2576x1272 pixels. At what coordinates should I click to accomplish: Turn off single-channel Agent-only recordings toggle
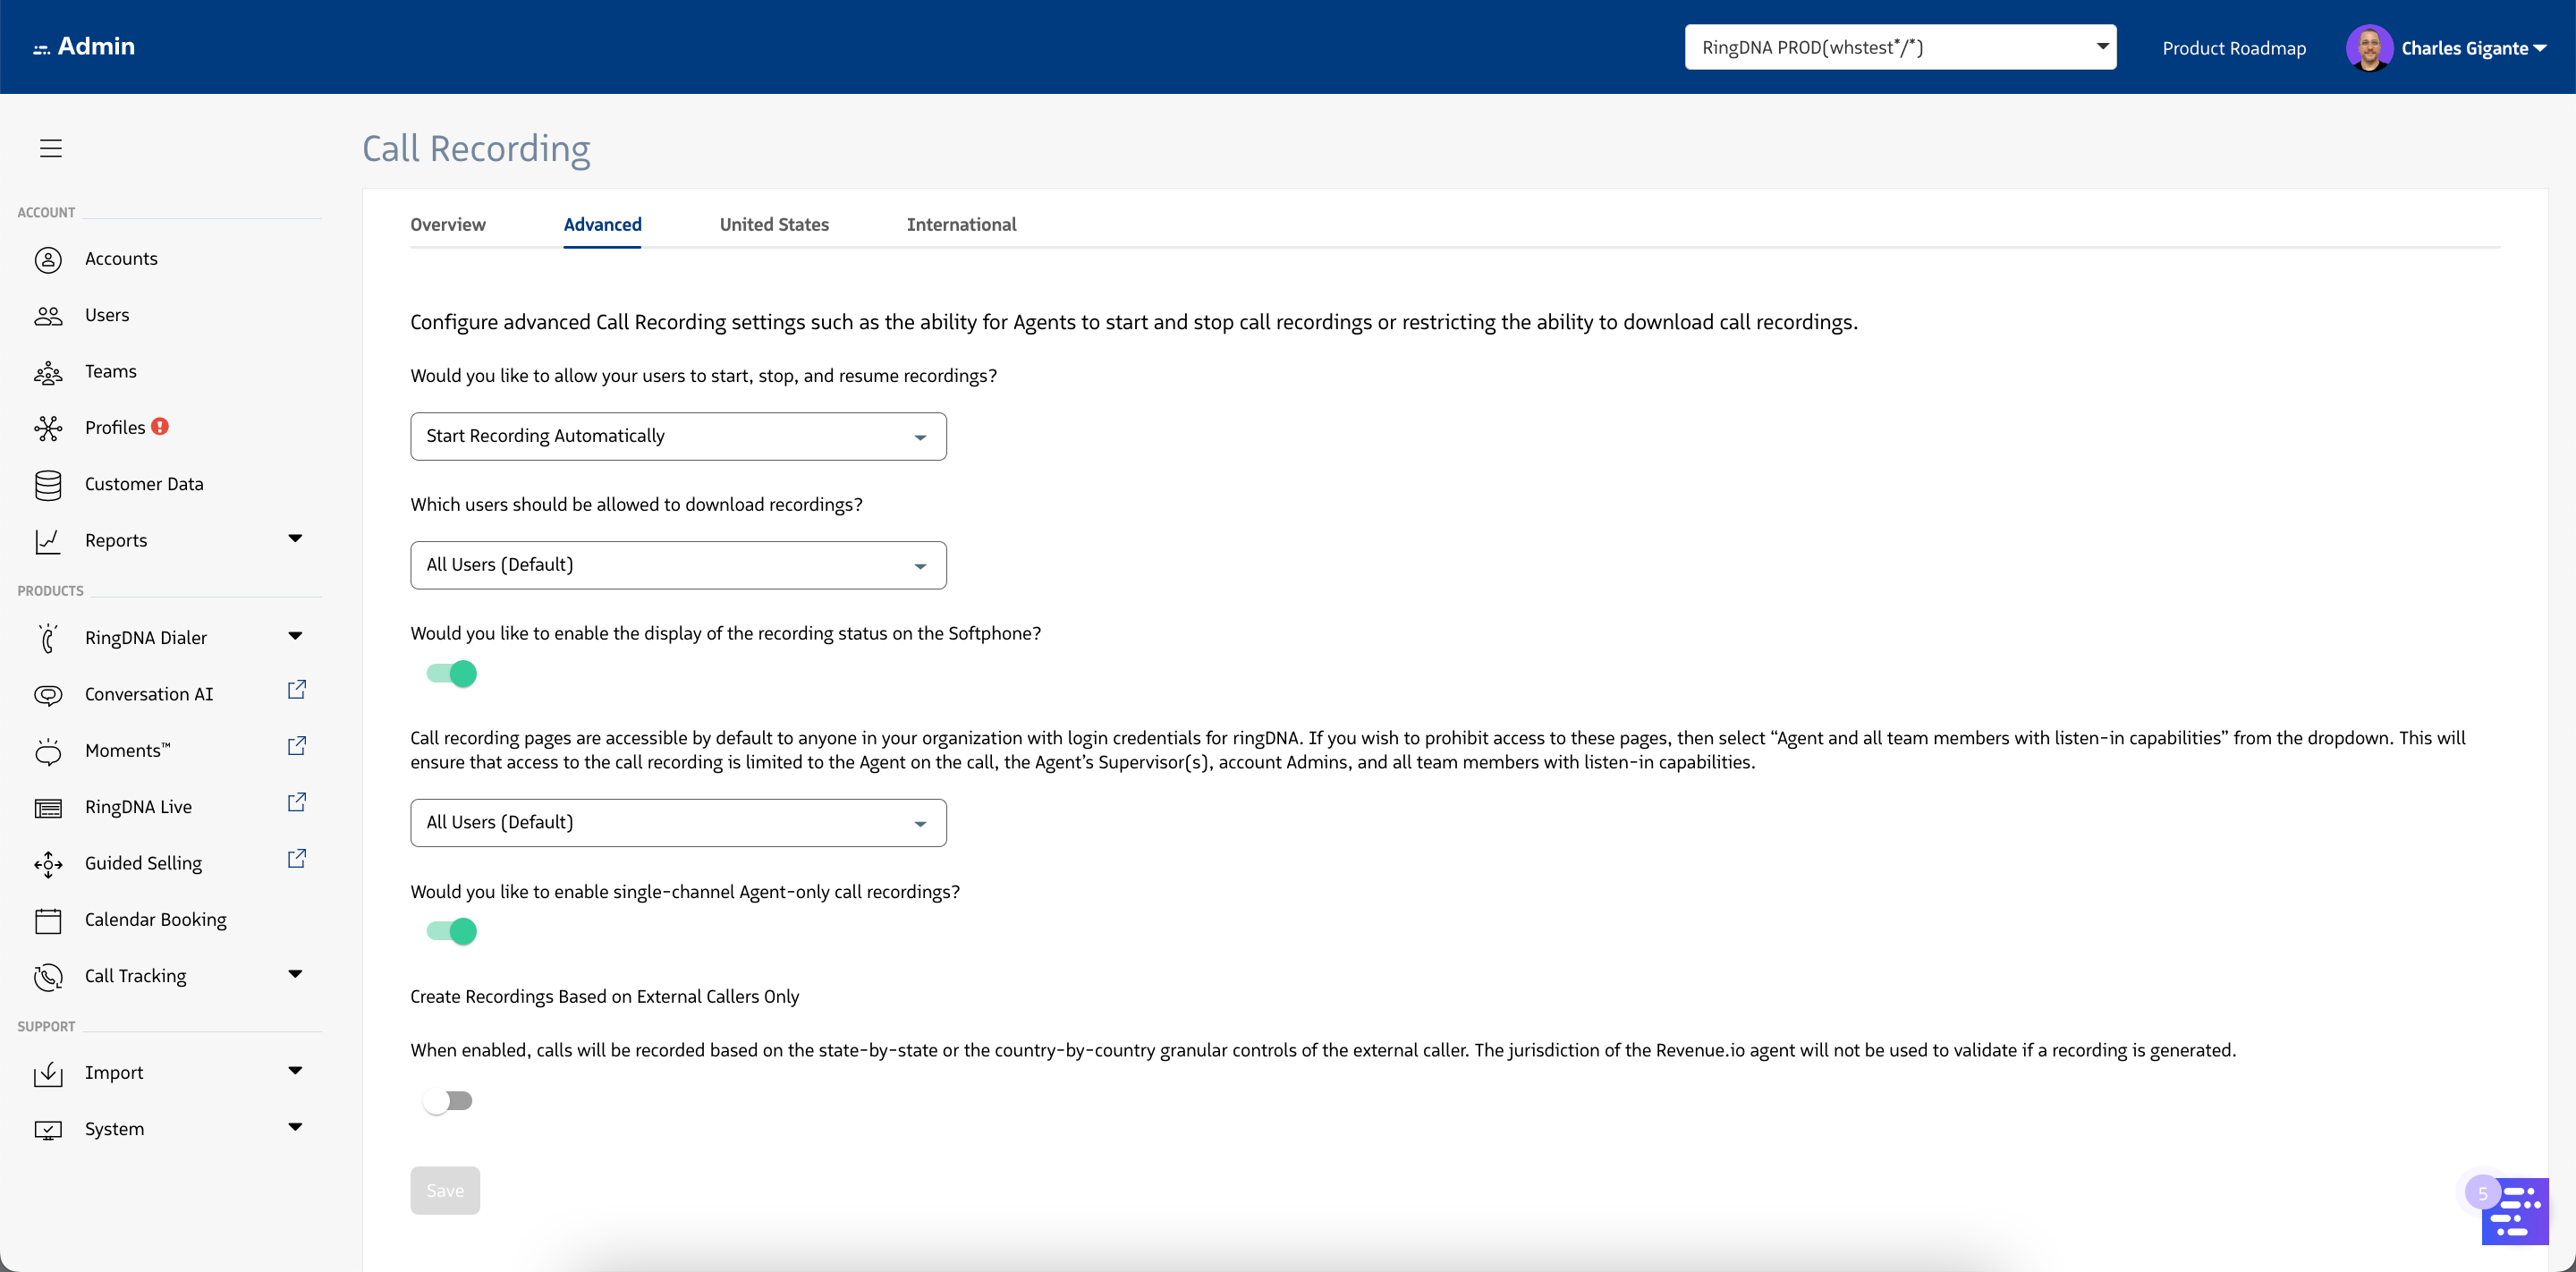tap(452, 931)
